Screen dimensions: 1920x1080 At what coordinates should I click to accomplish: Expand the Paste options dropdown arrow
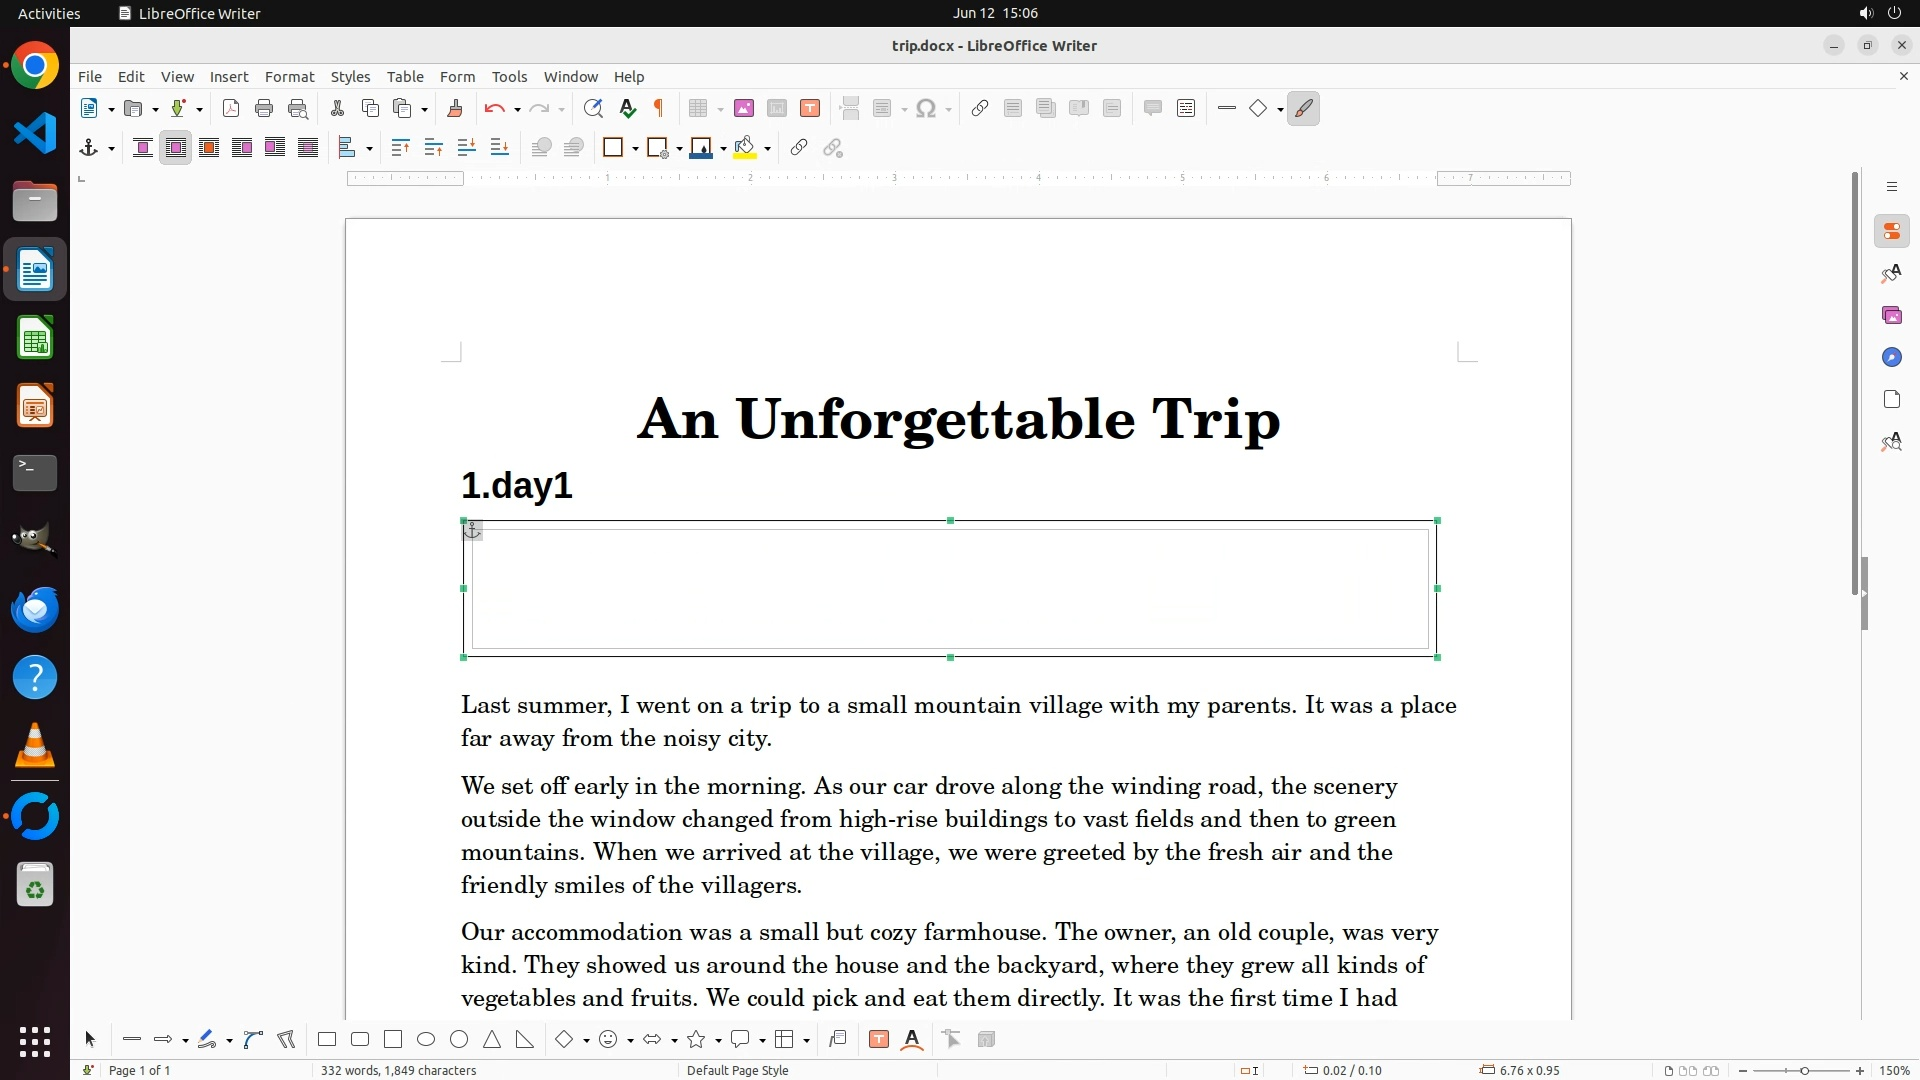[x=424, y=109]
